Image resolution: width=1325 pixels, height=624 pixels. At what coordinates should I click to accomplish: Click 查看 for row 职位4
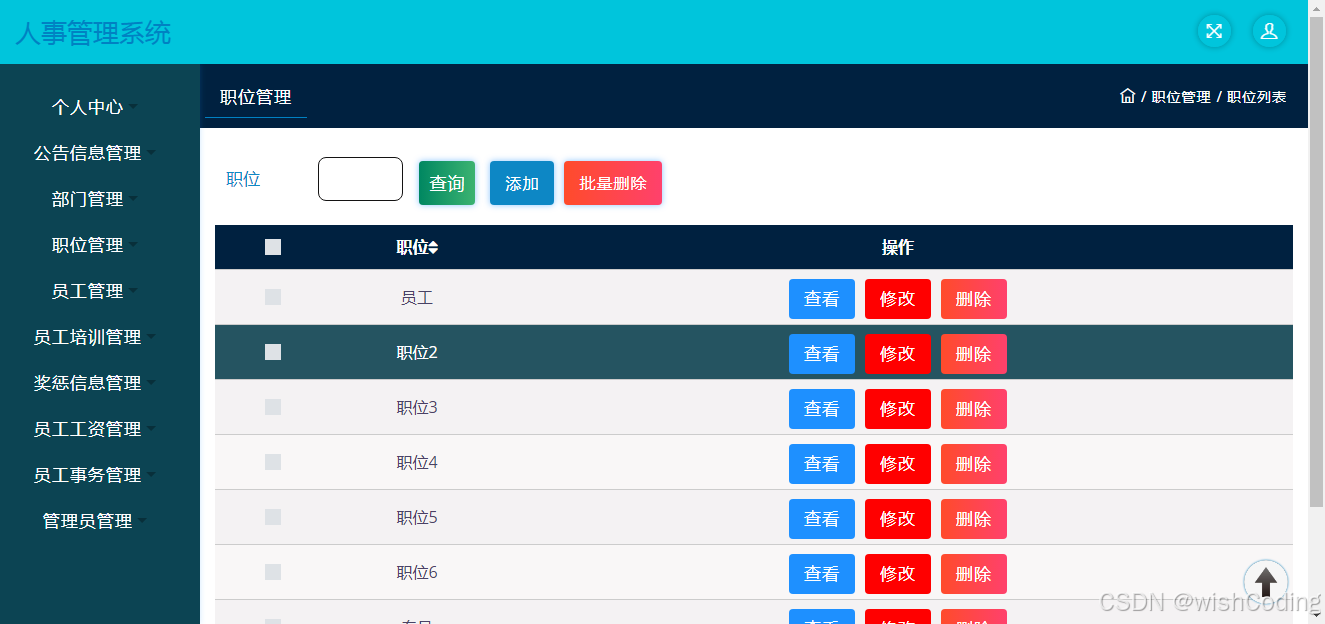822,464
